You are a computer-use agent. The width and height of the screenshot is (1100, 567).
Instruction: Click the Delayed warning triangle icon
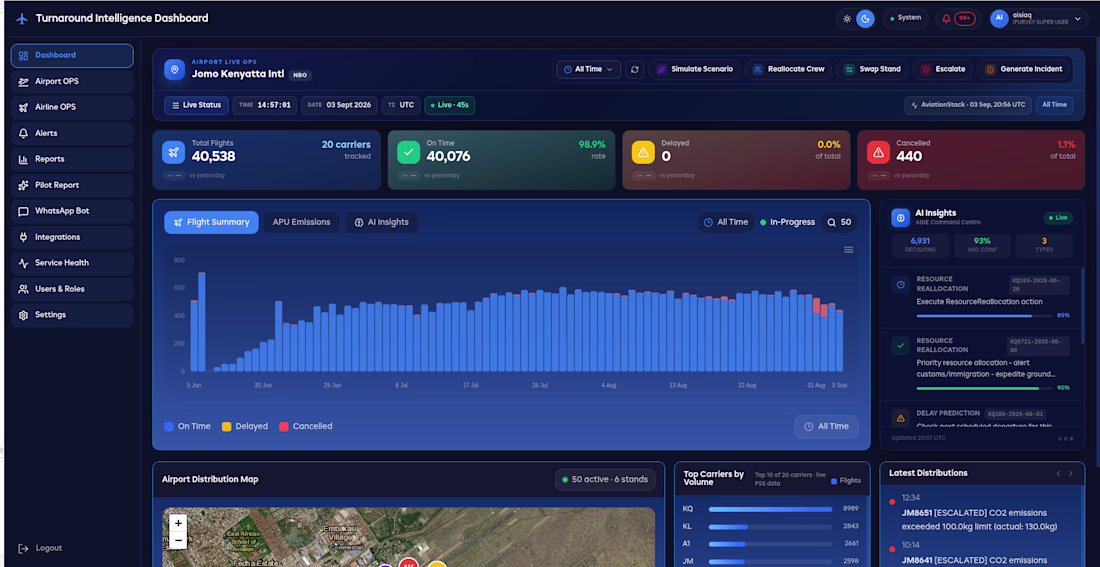tap(643, 152)
